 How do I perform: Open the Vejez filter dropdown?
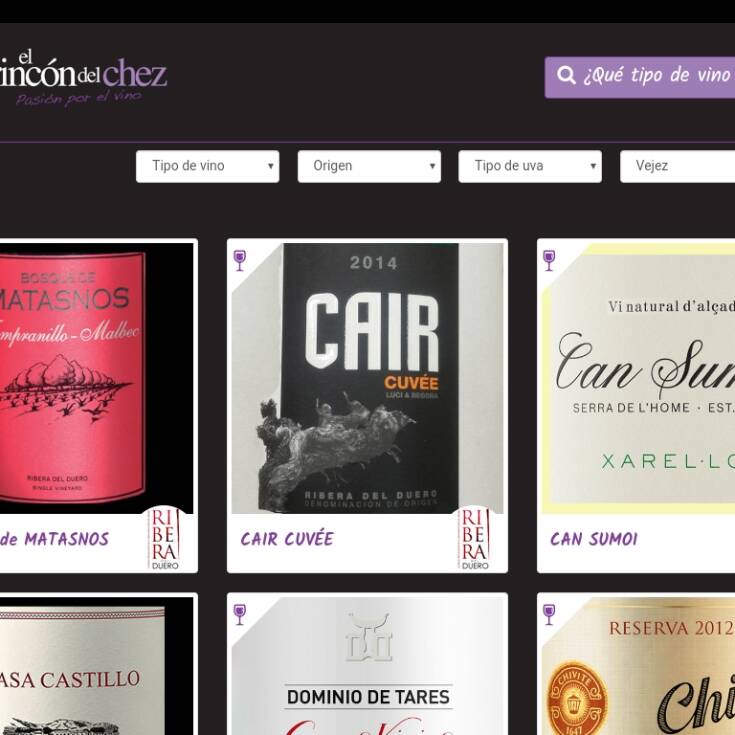pyautogui.click(x=677, y=166)
